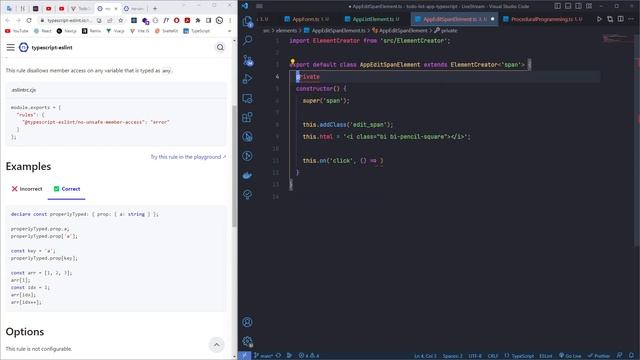640x360 pixels.
Task: Split the VS Code editor right
Action: point(620,19)
